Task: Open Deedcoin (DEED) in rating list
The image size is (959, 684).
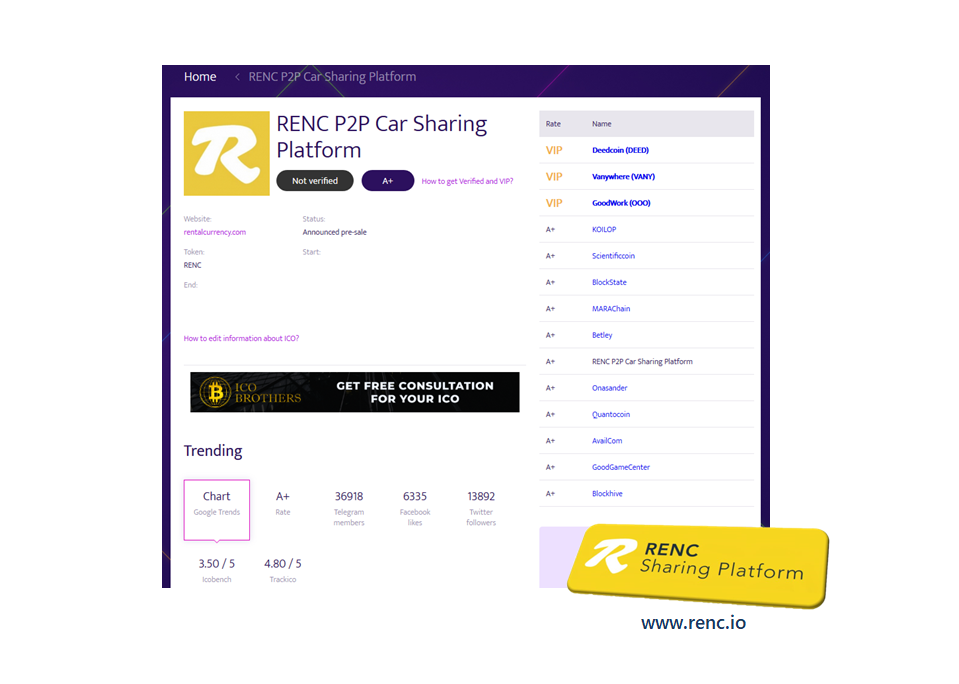Action: [620, 150]
